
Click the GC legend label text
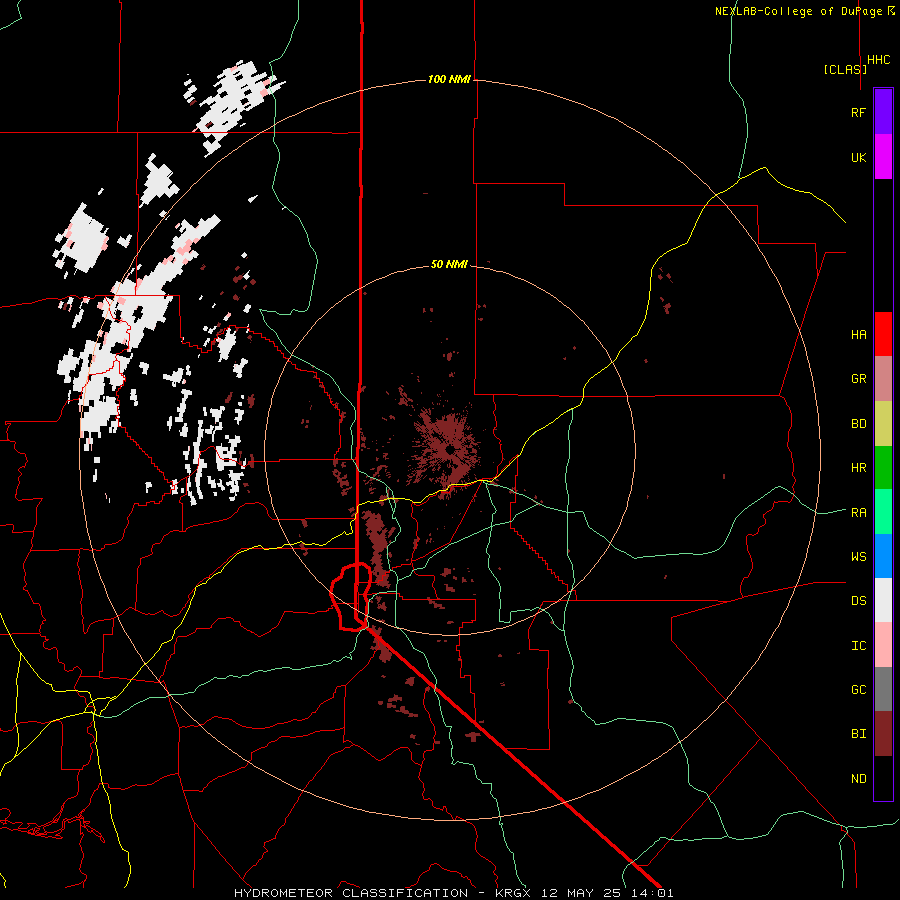coord(859,690)
